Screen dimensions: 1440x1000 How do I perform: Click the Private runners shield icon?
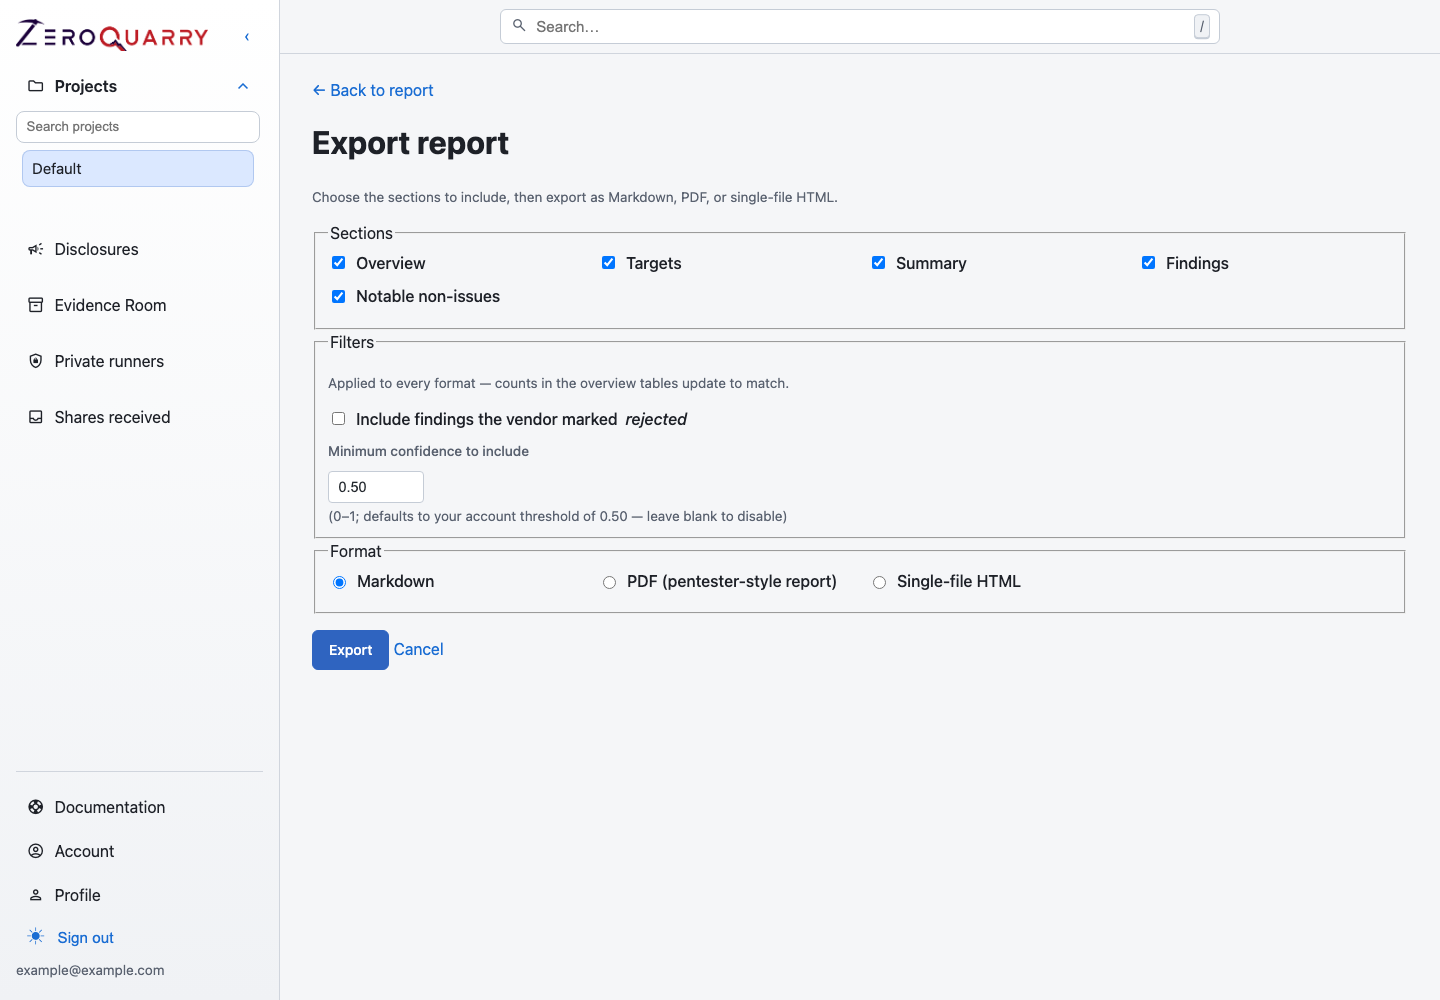(x=36, y=361)
